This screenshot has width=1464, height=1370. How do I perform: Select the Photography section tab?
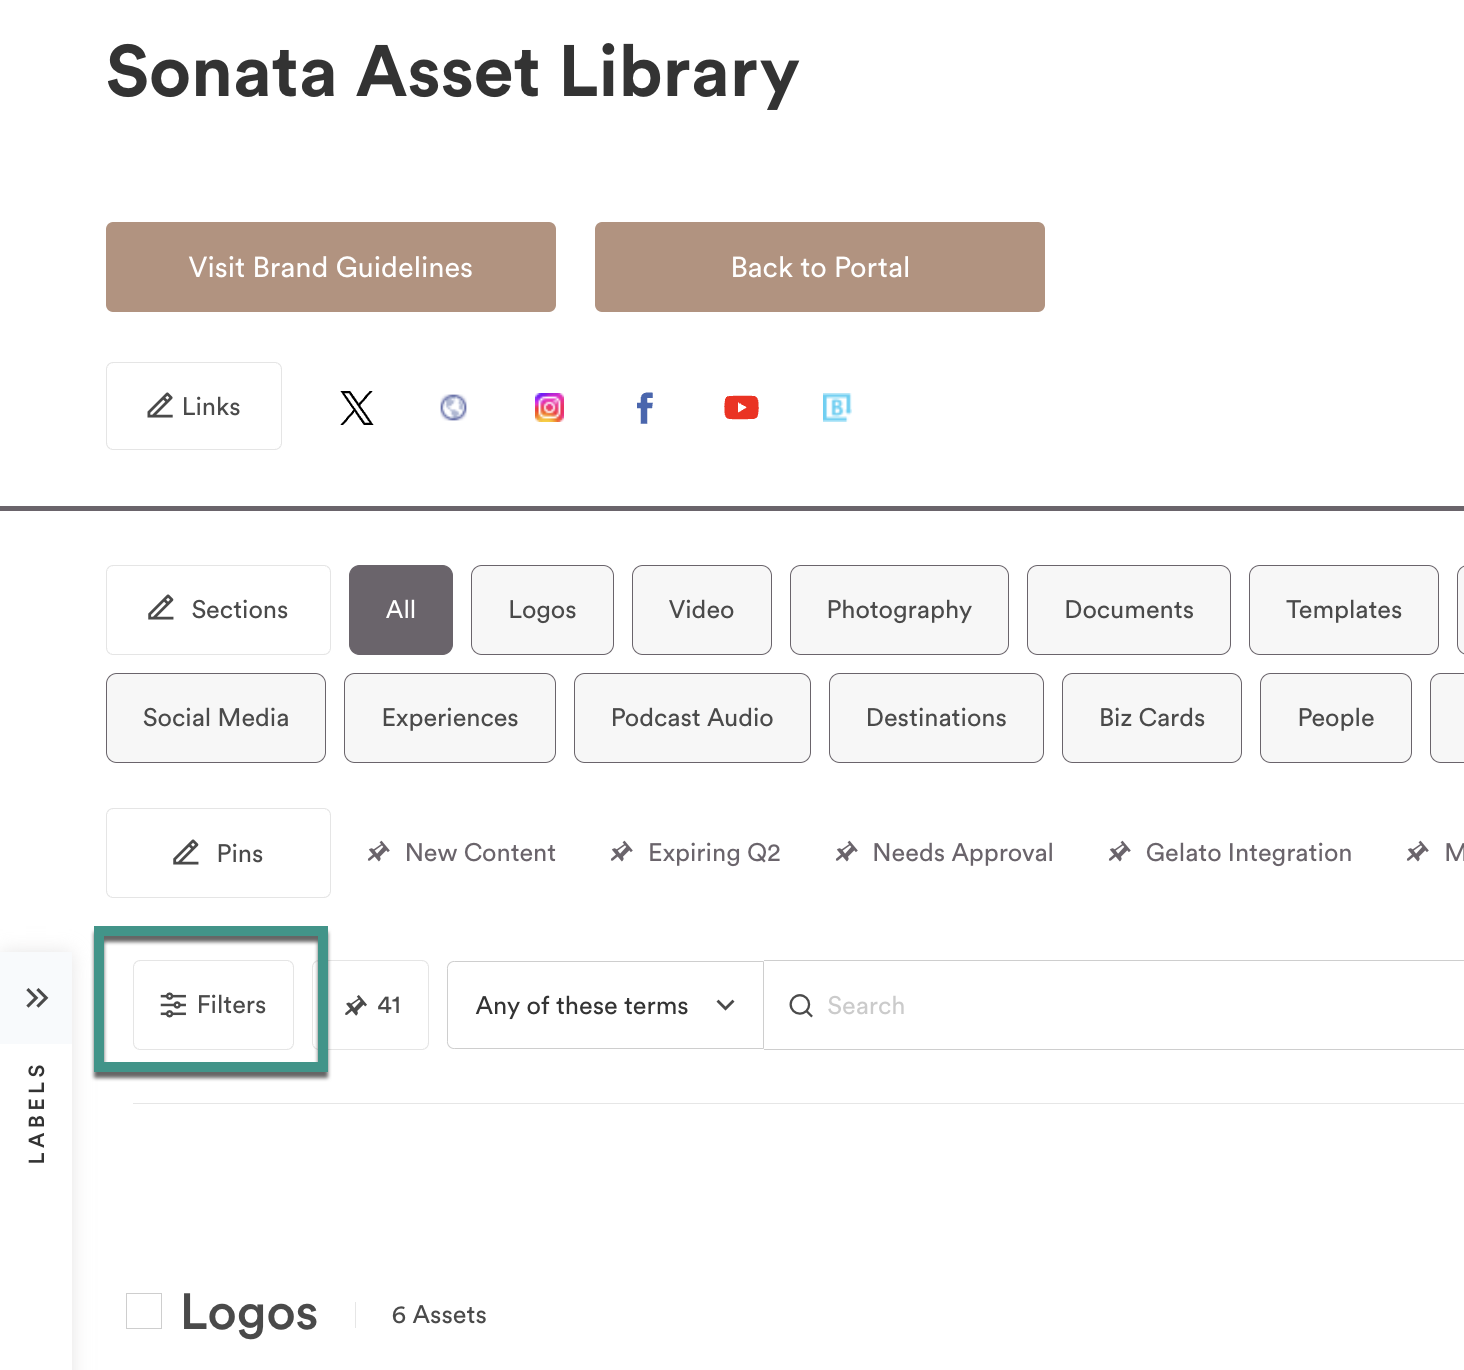899,610
